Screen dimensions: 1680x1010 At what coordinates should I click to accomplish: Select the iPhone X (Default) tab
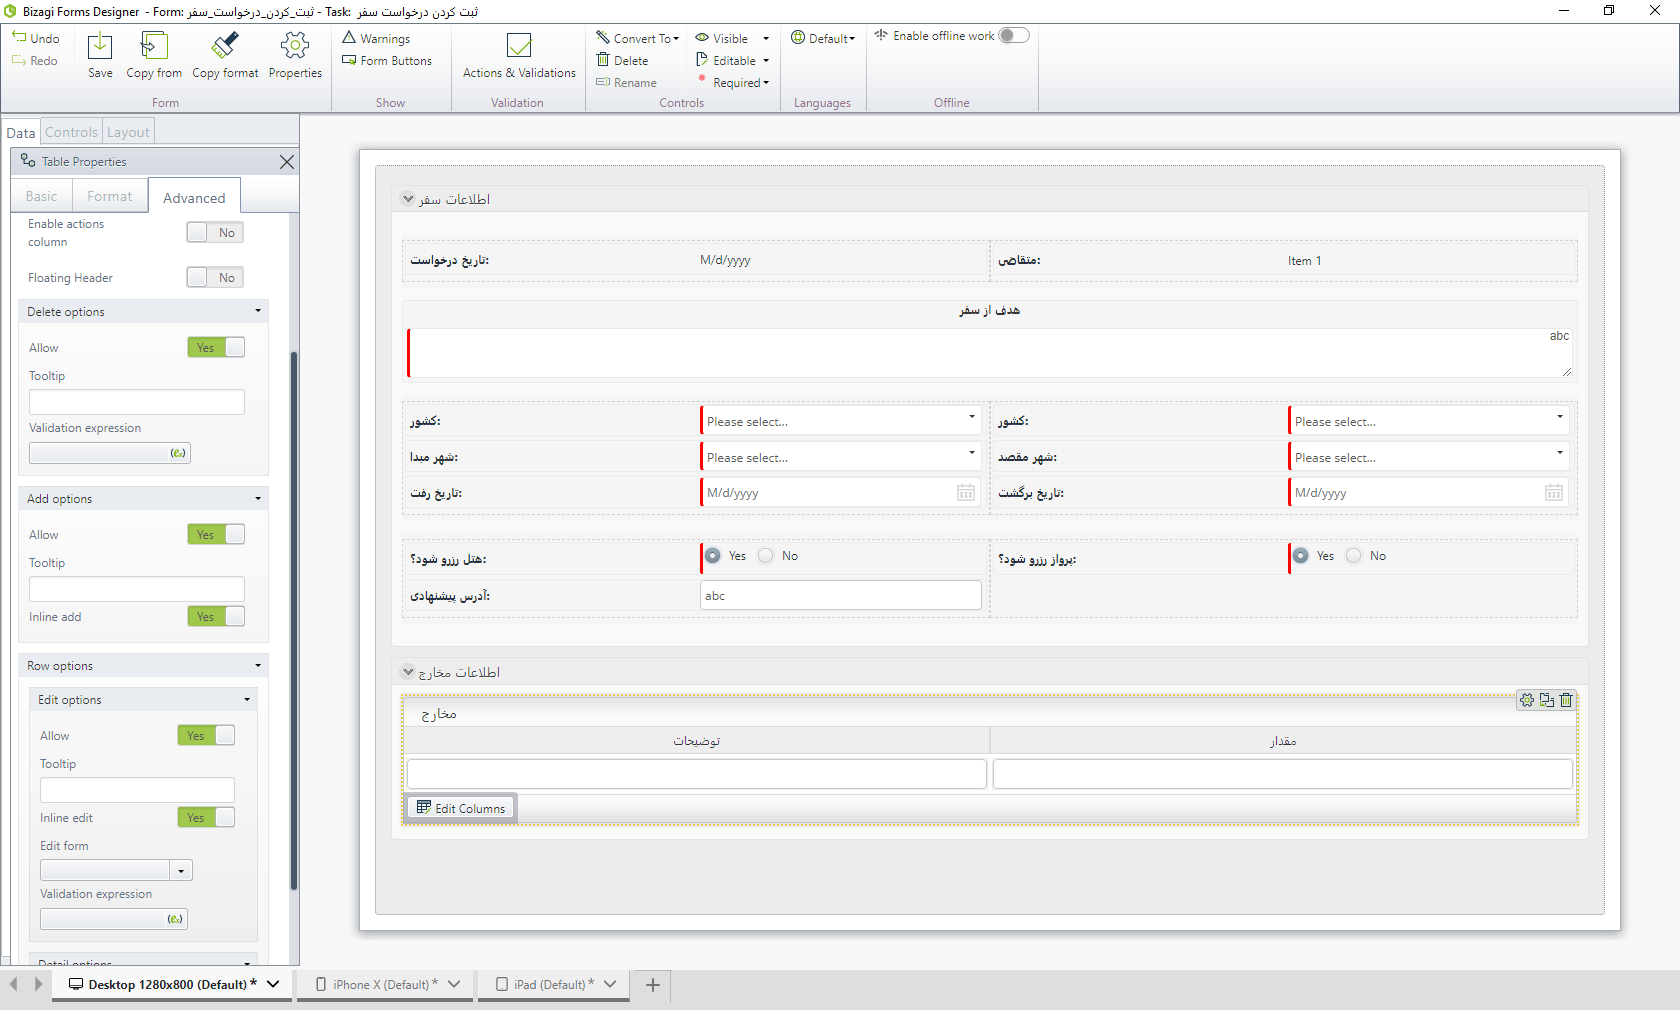pos(384,985)
